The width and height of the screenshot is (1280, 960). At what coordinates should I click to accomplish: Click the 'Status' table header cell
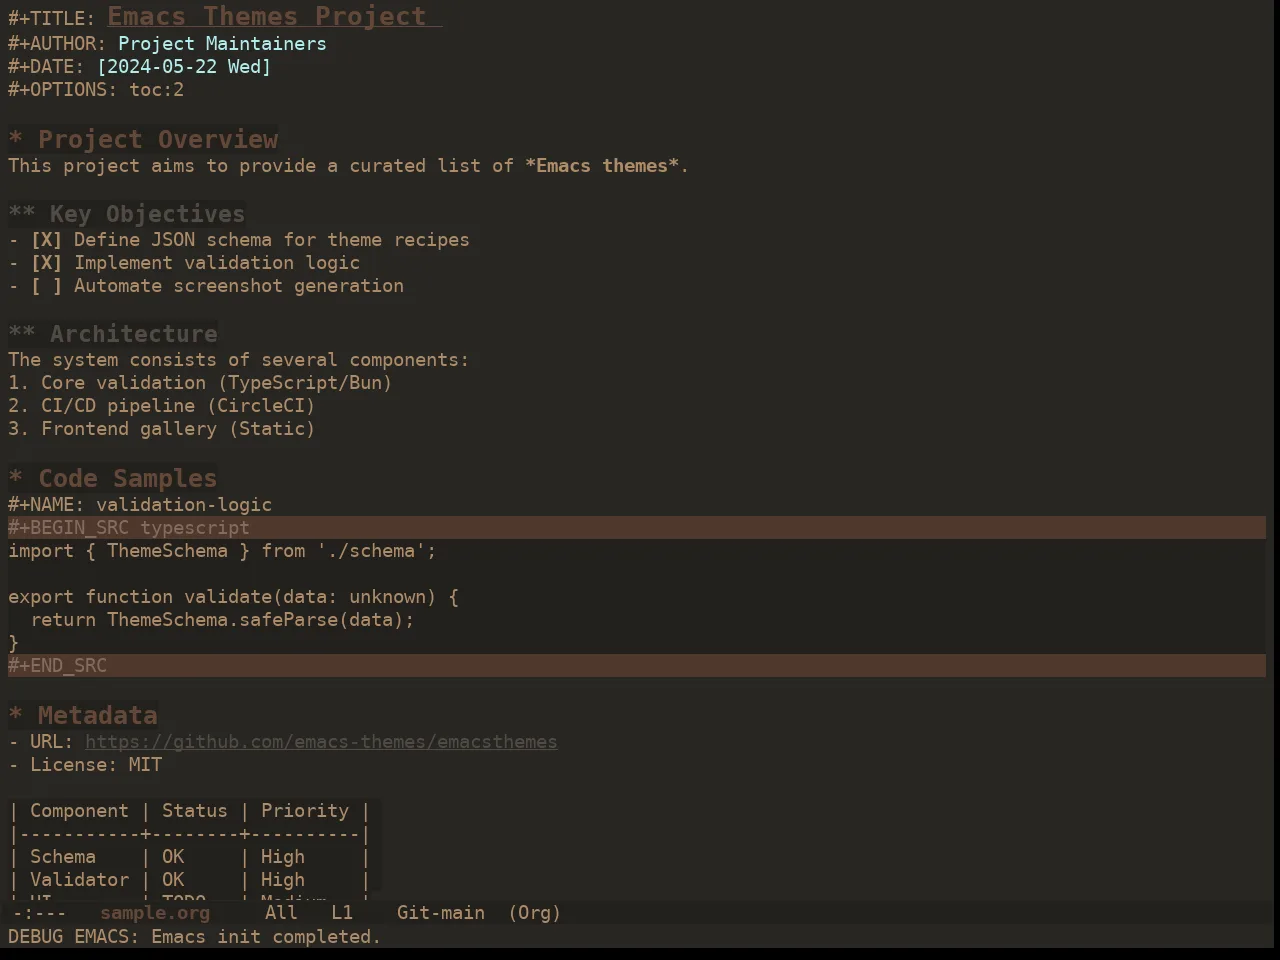[195, 811]
